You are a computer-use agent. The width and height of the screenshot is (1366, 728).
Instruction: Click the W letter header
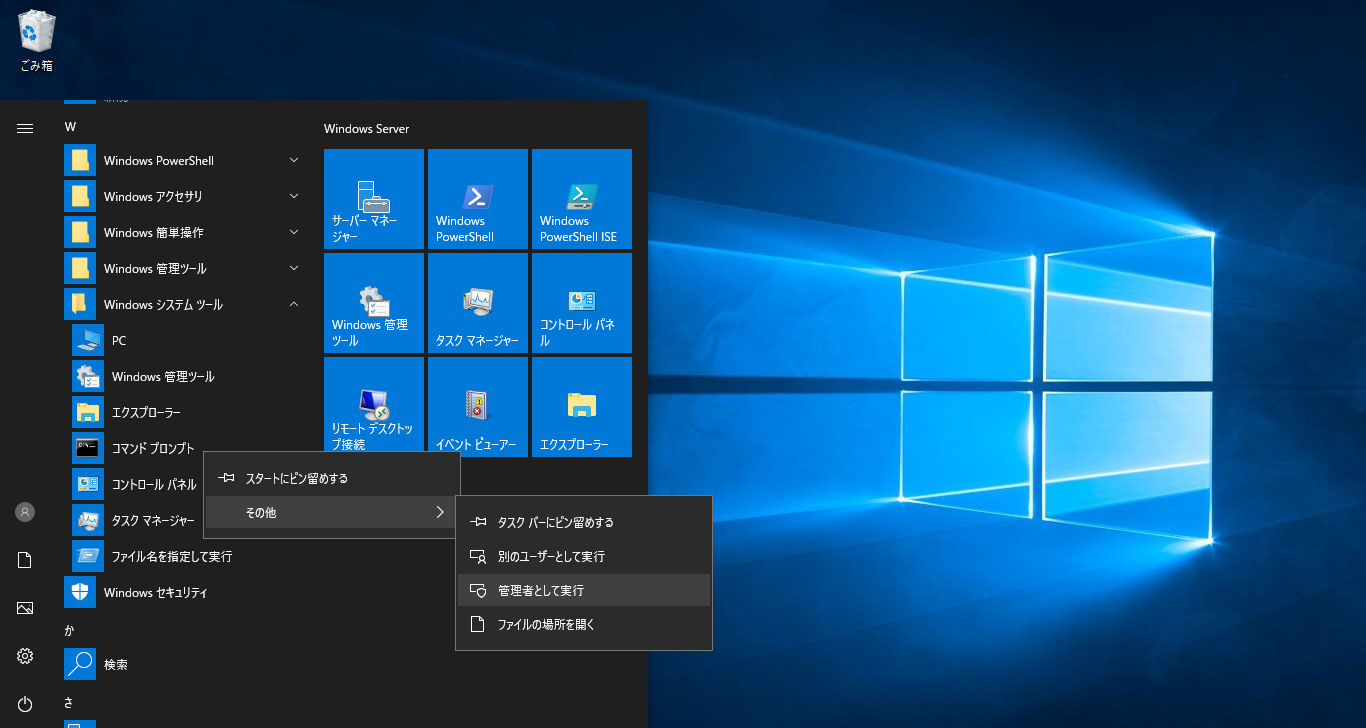coord(70,127)
